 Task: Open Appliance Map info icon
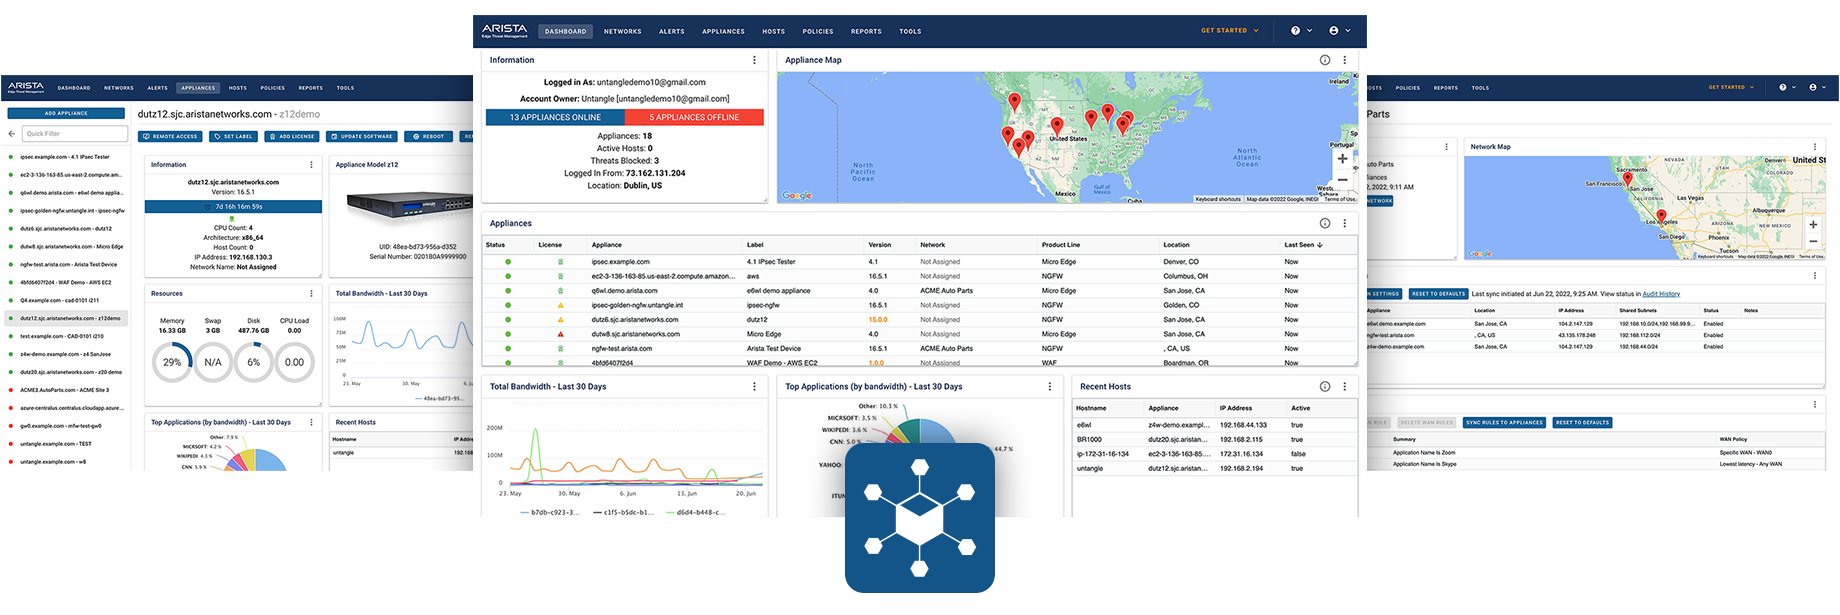(1325, 60)
